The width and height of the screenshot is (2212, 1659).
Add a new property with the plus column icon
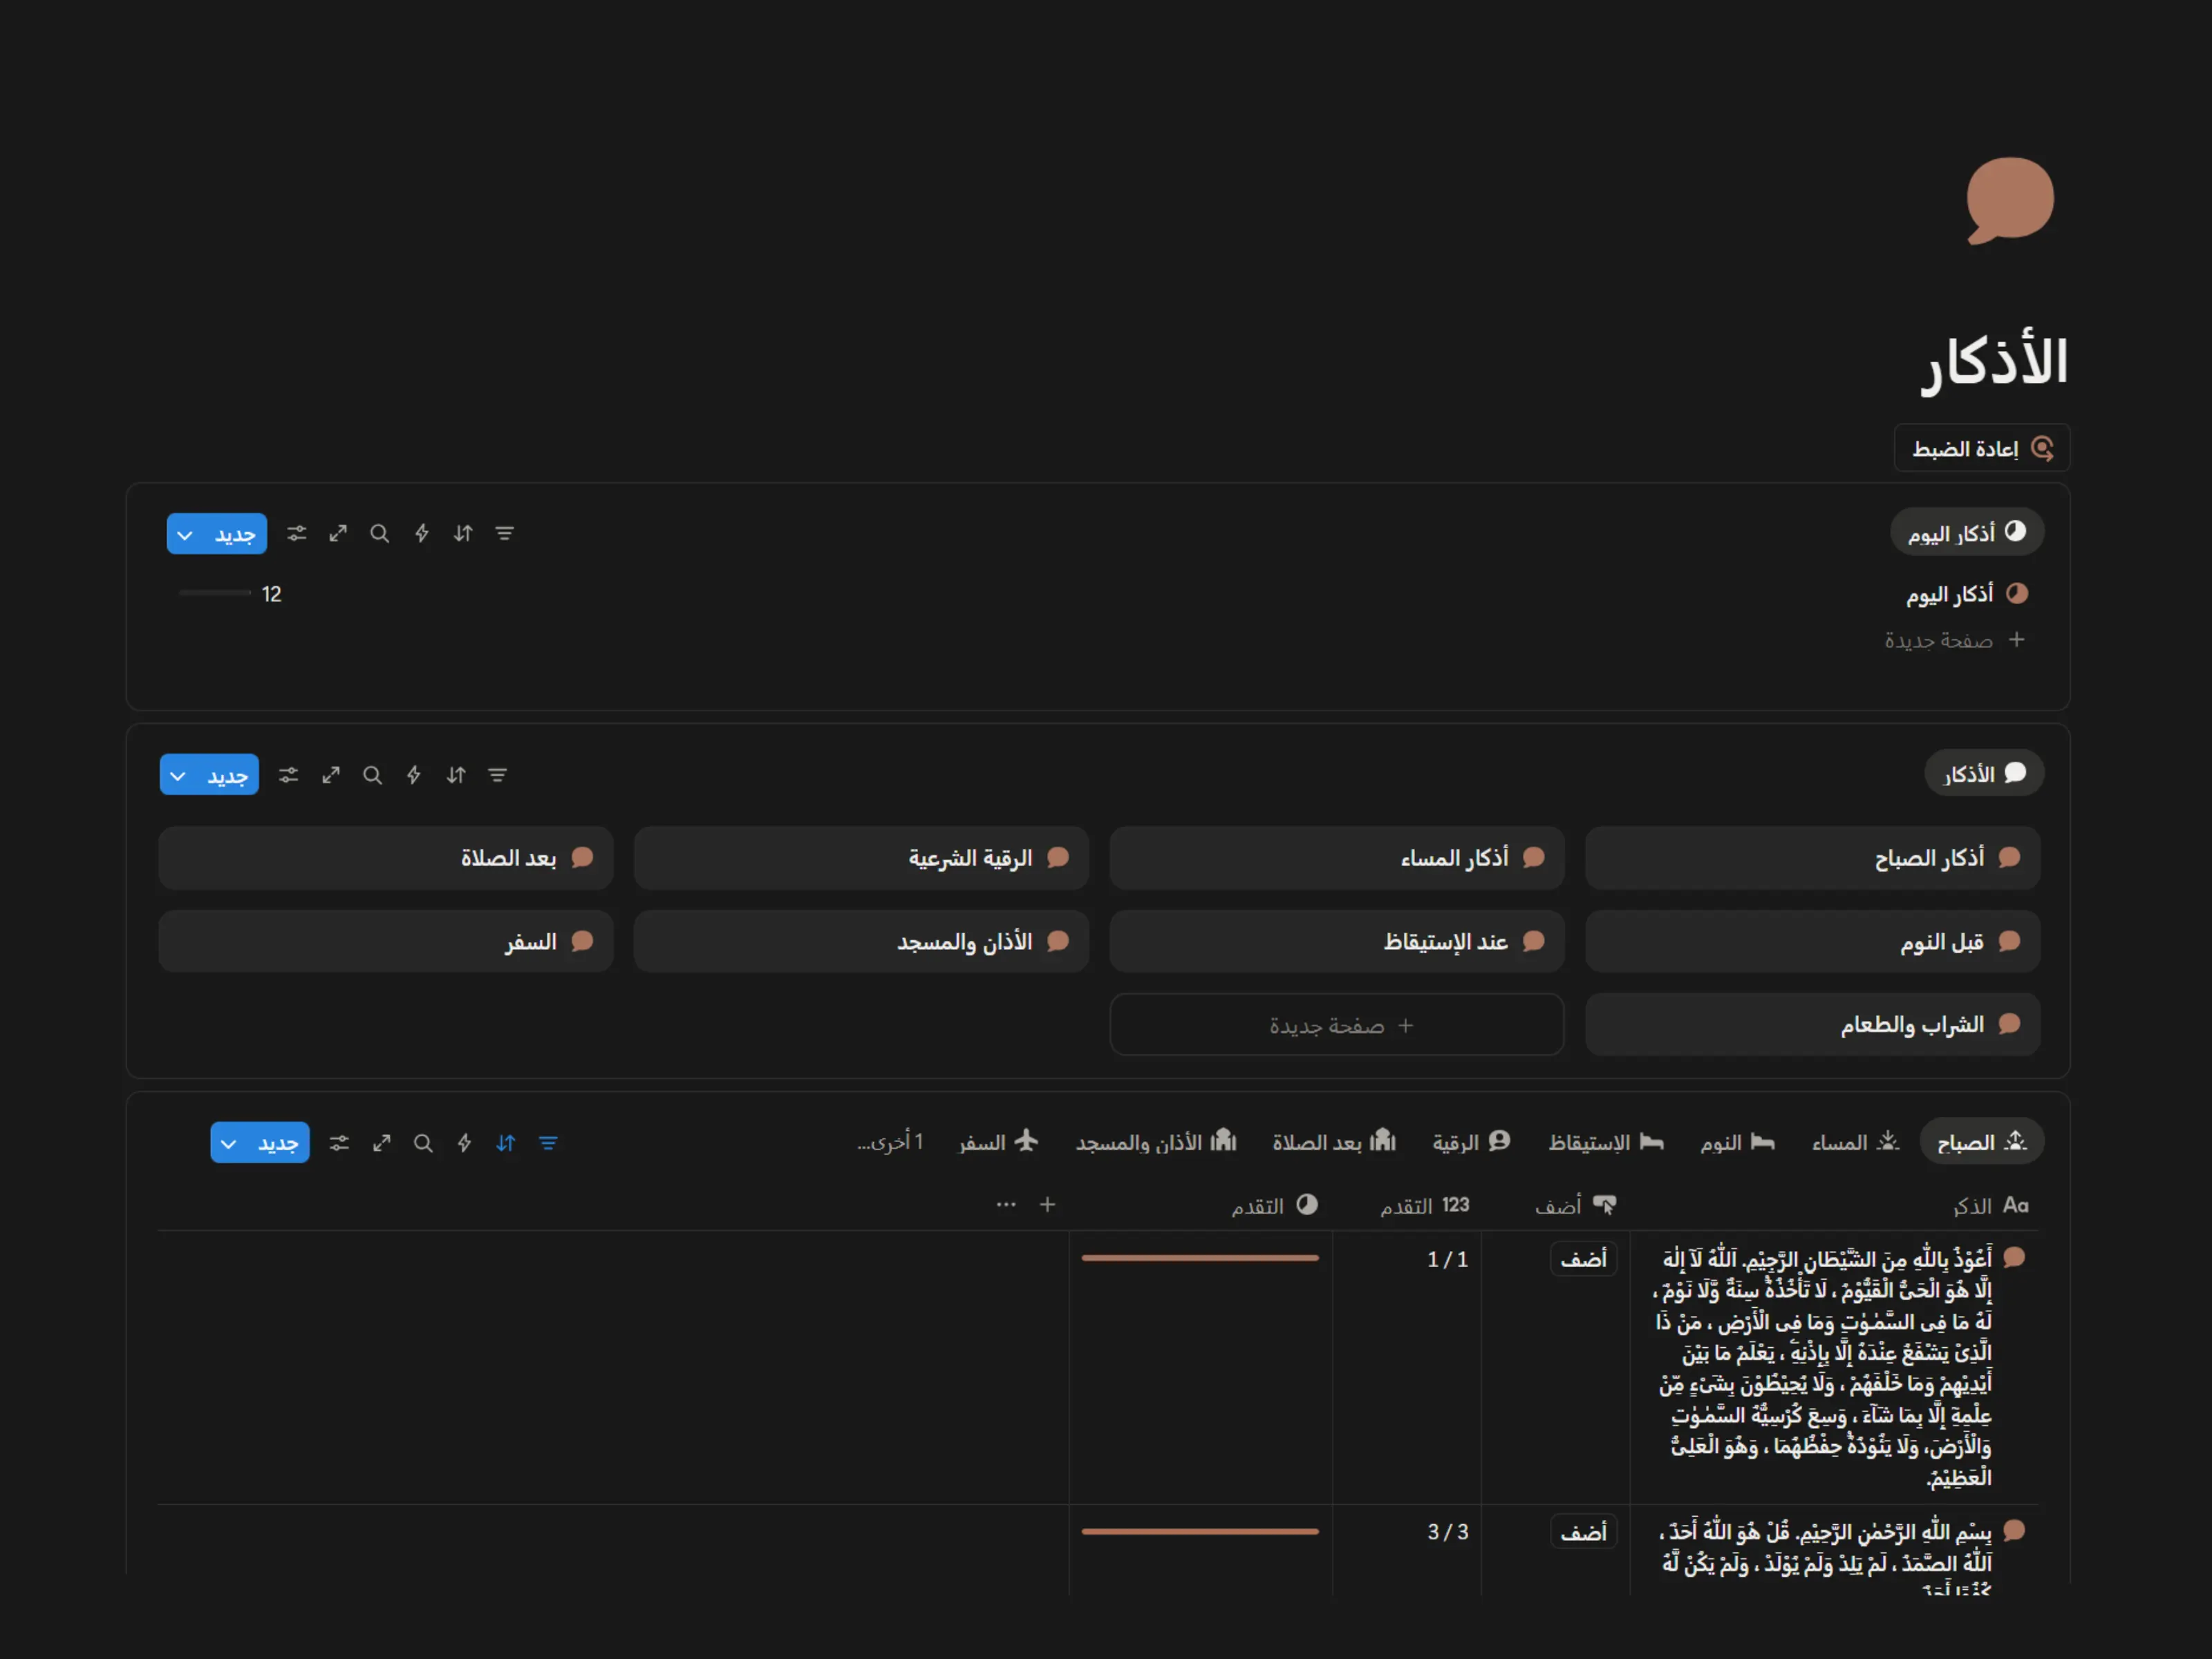pos(1047,1205)
